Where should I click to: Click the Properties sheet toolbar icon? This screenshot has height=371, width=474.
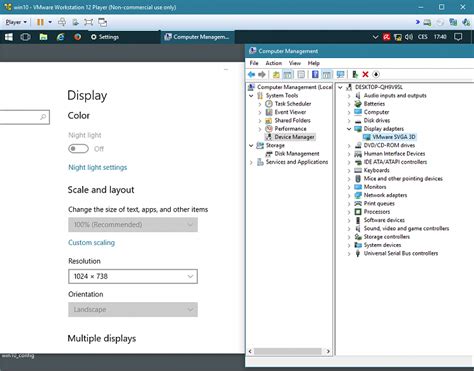tap(301, 74)
